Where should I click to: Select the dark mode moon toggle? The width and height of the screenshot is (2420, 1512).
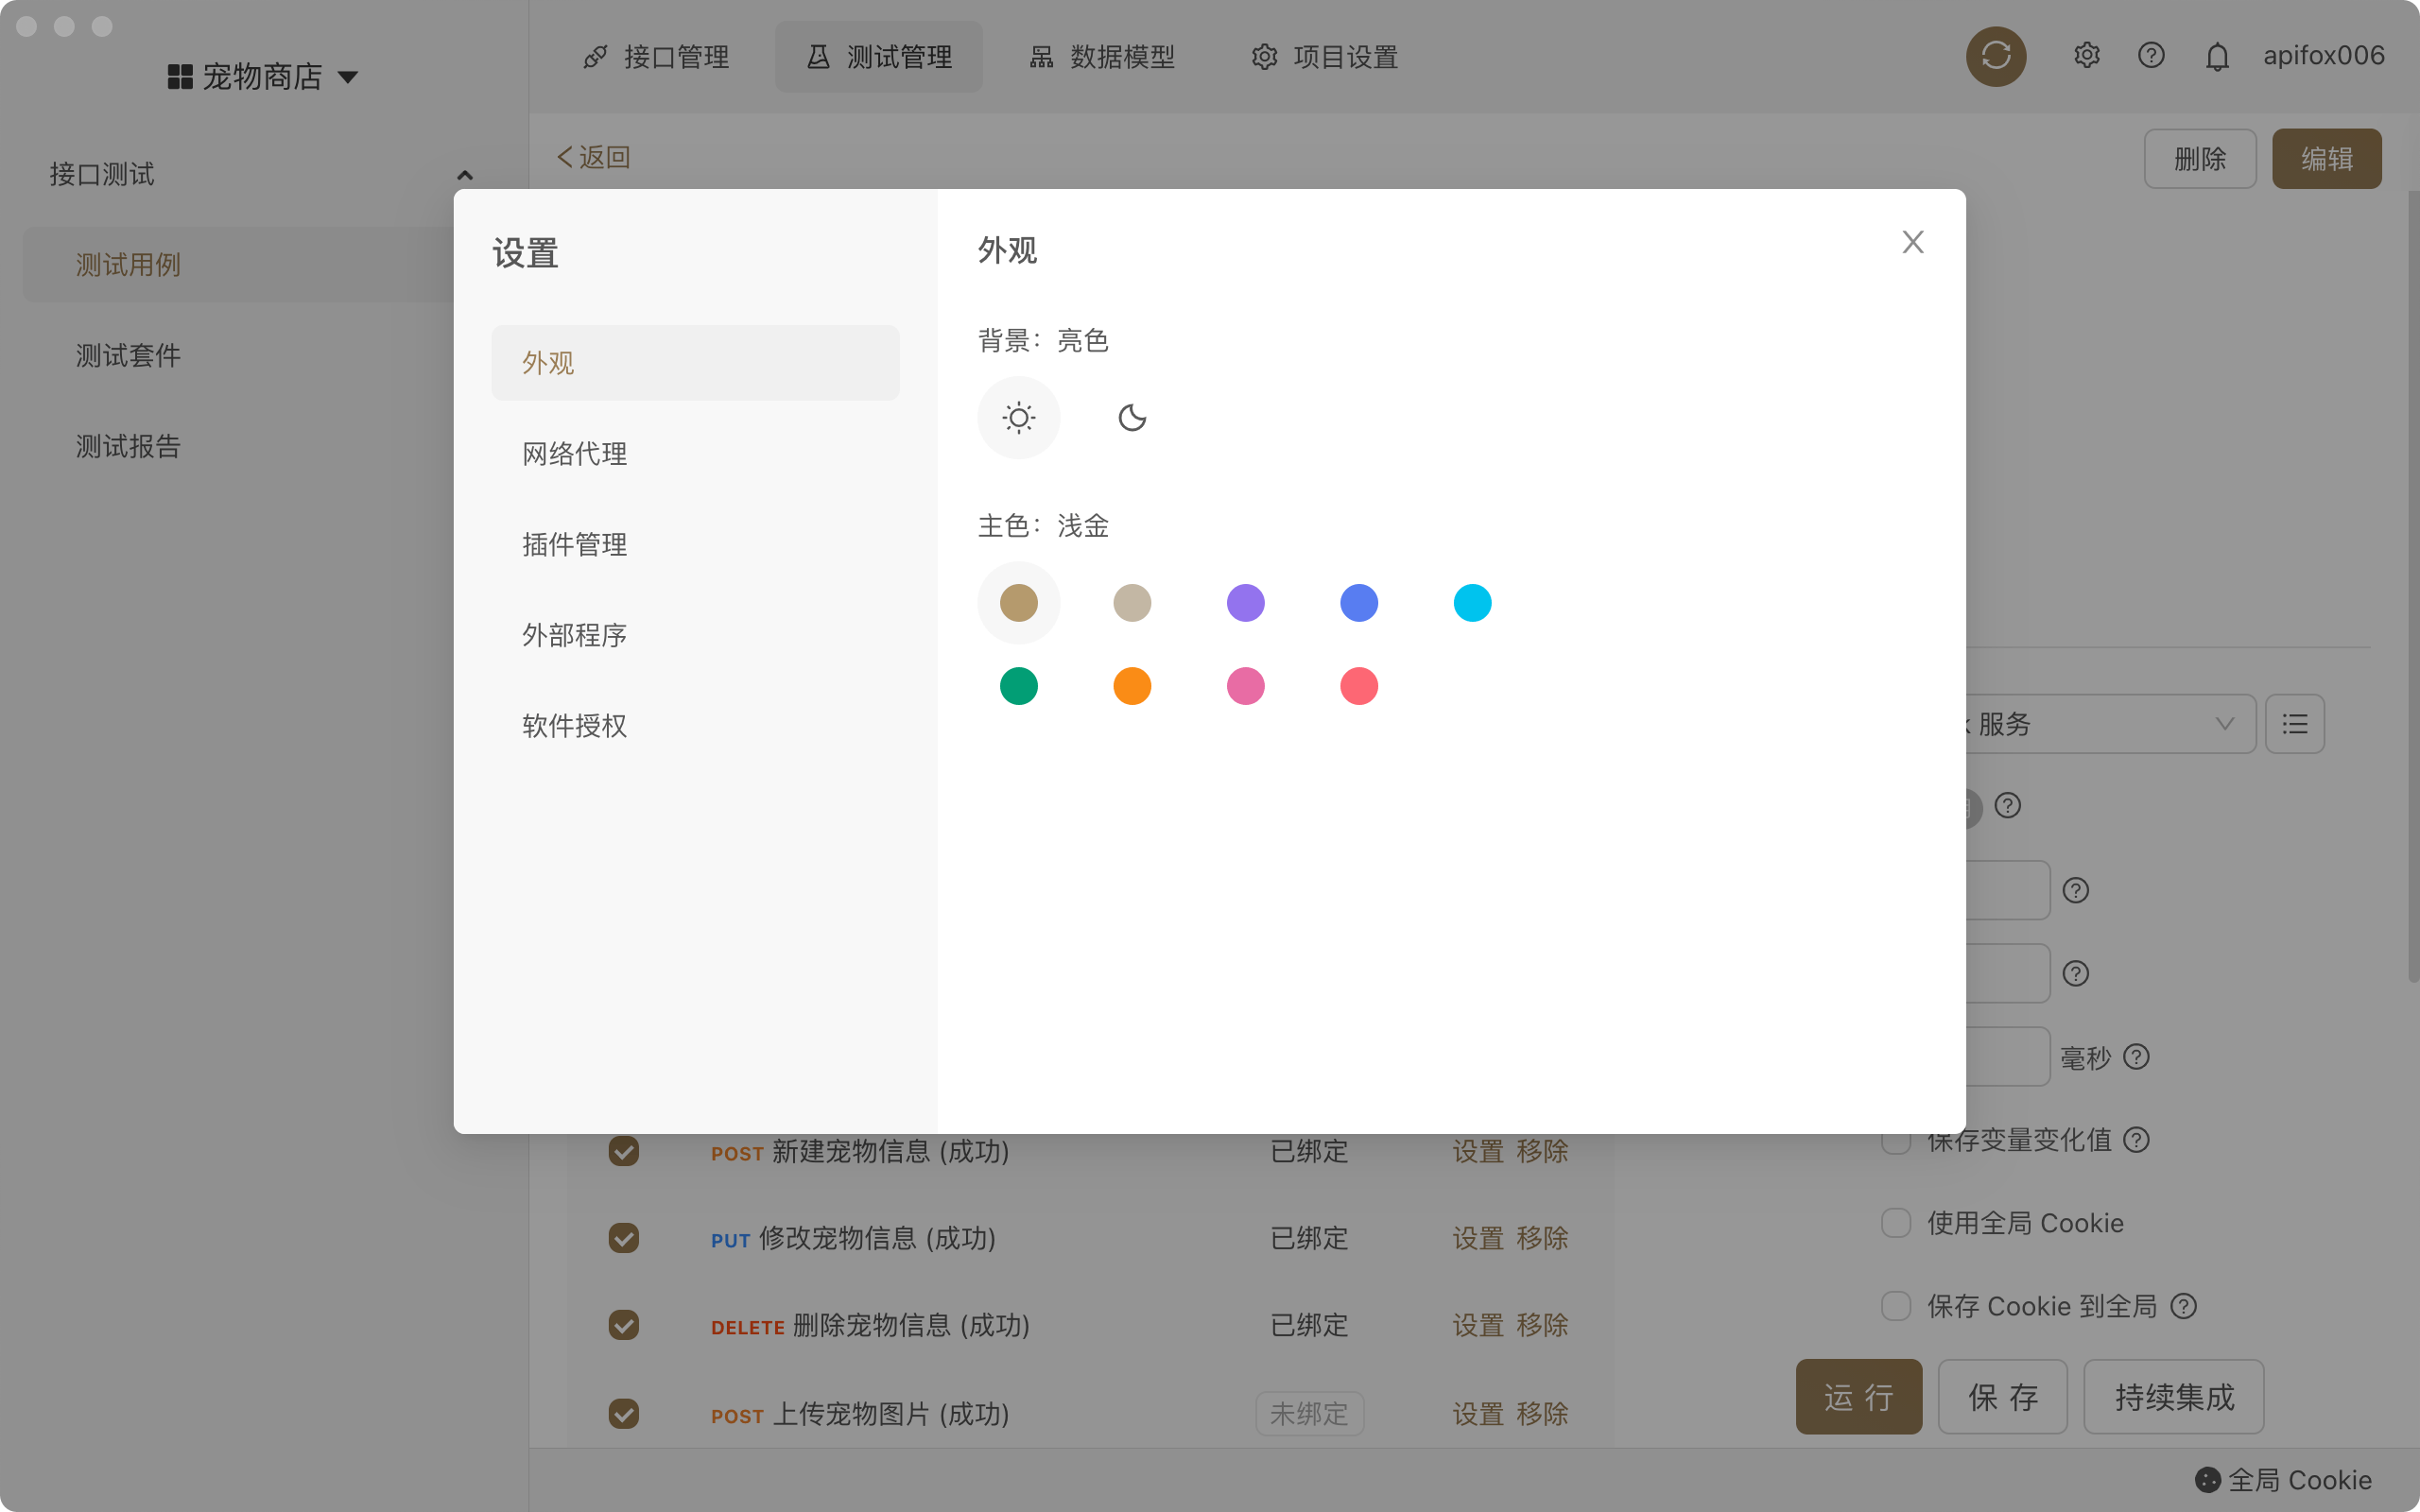pyautogui.click(x=1132, y=418)
